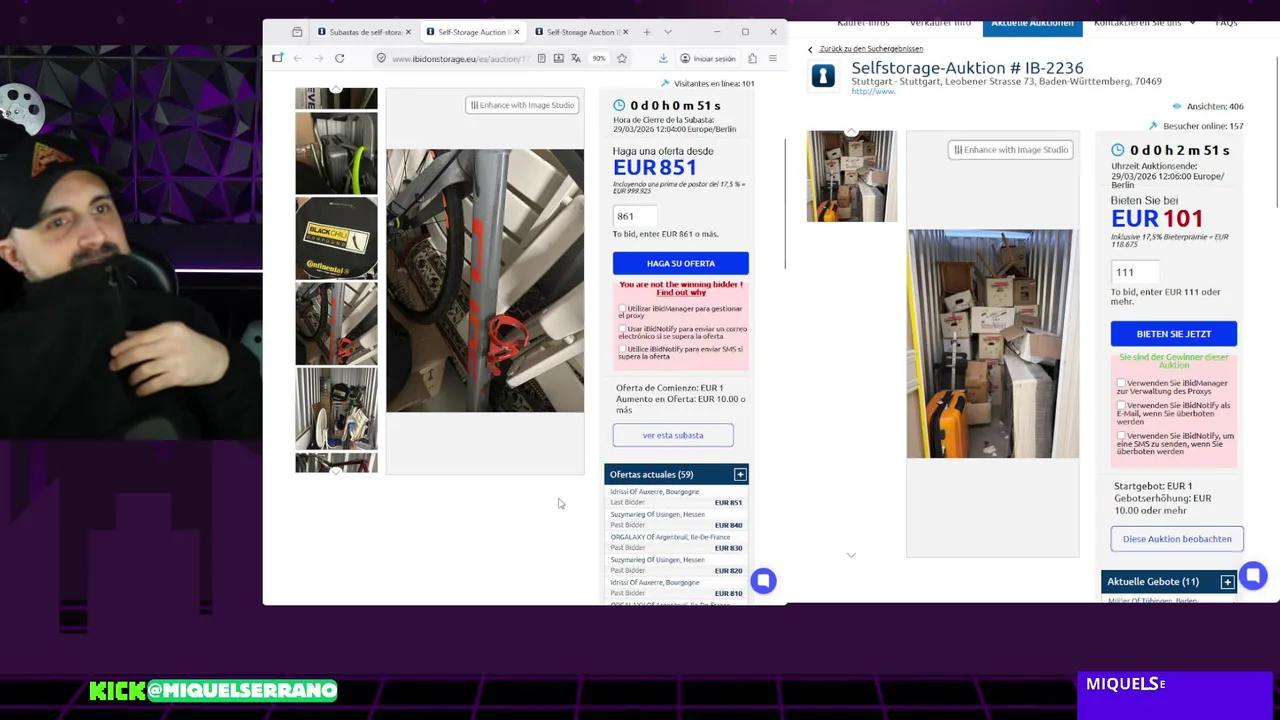
Task: Switch to the third Self-Storage Auction tab
Action: tap(578, 32)
